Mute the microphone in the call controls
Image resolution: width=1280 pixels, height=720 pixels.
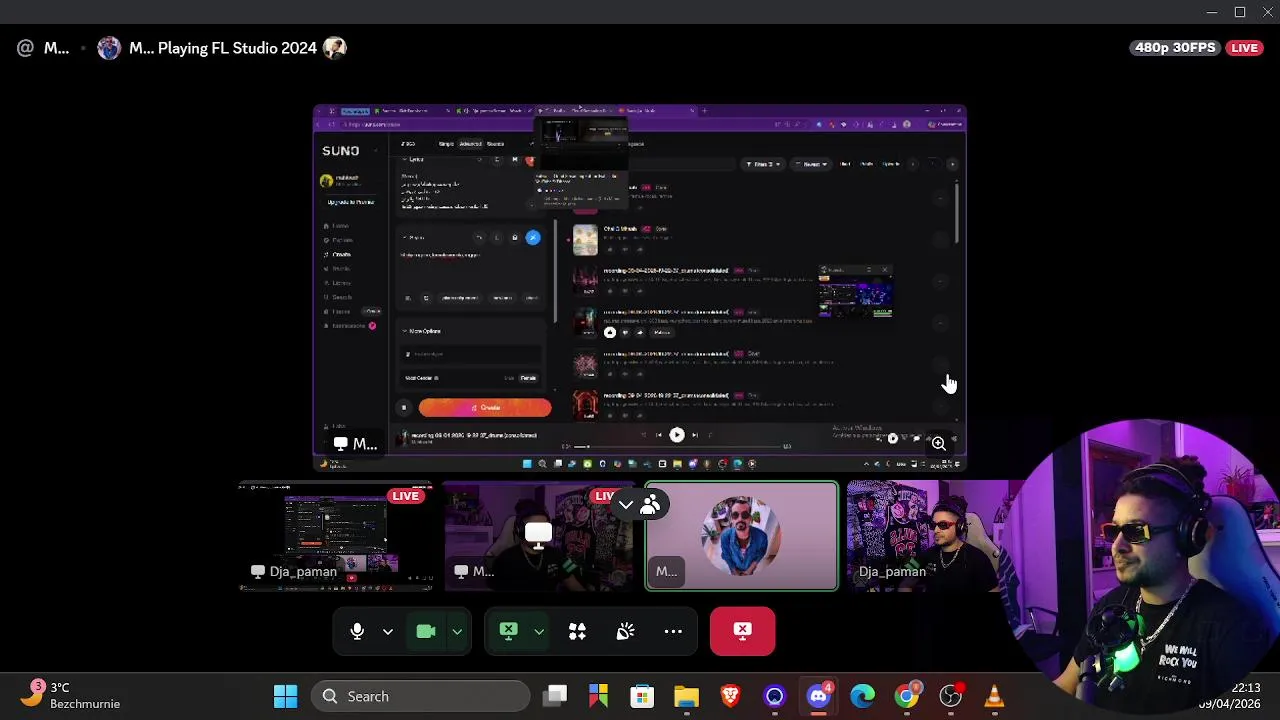tap(357, 631)
